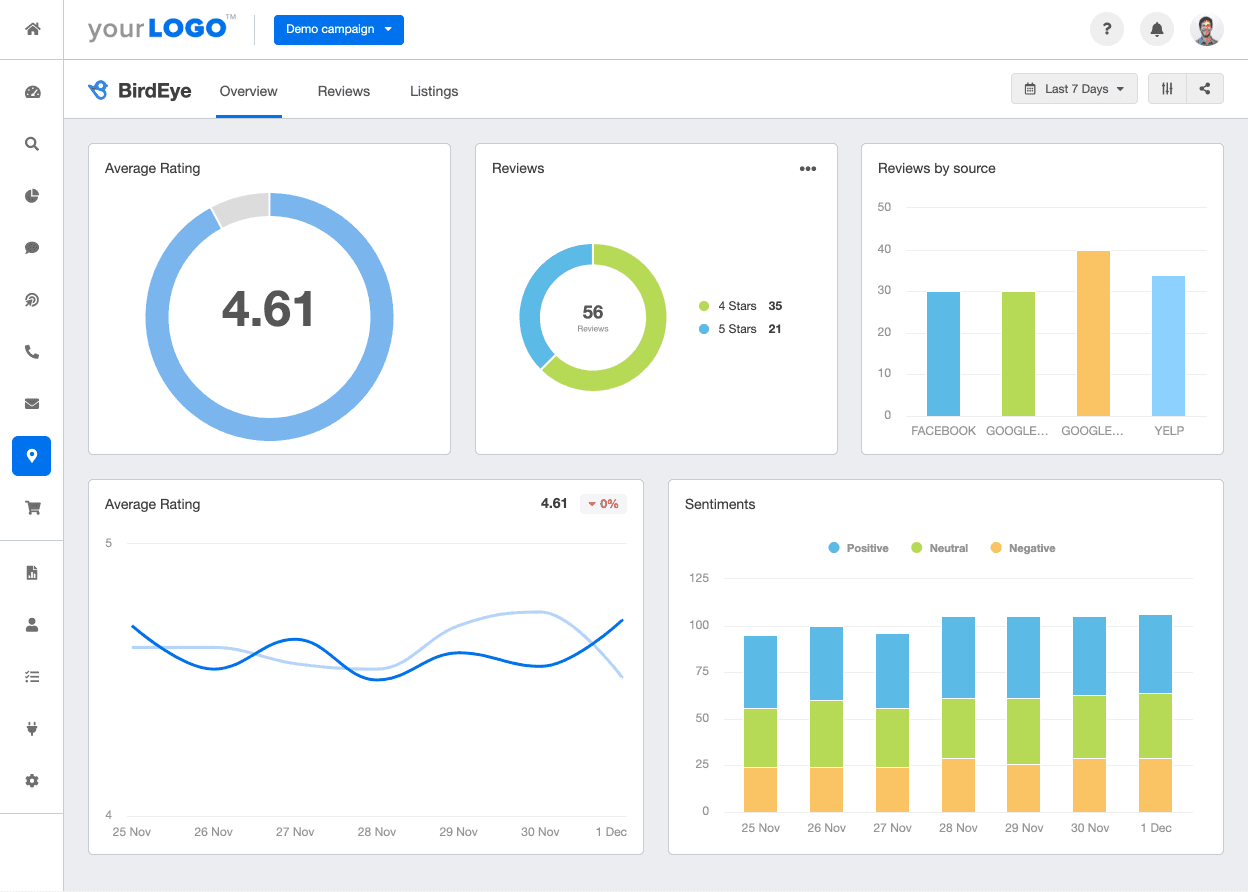The width and height of the screenshot is (1248, 892).
Task: Toggle the Positive sentiment legend item
Action: click(x=858, y=548)
